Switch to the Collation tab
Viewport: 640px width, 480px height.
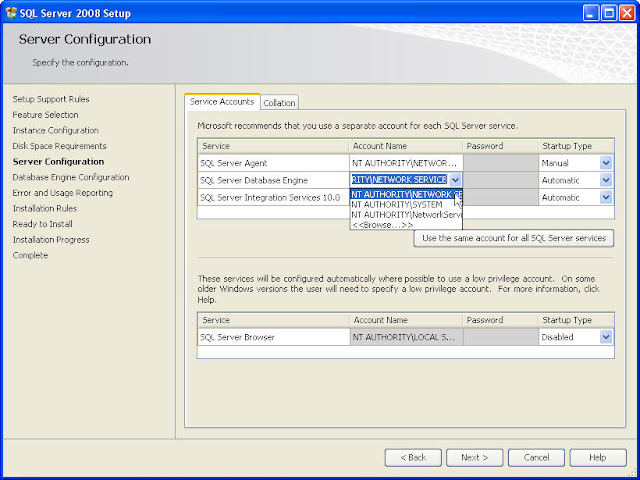[280, 103]
